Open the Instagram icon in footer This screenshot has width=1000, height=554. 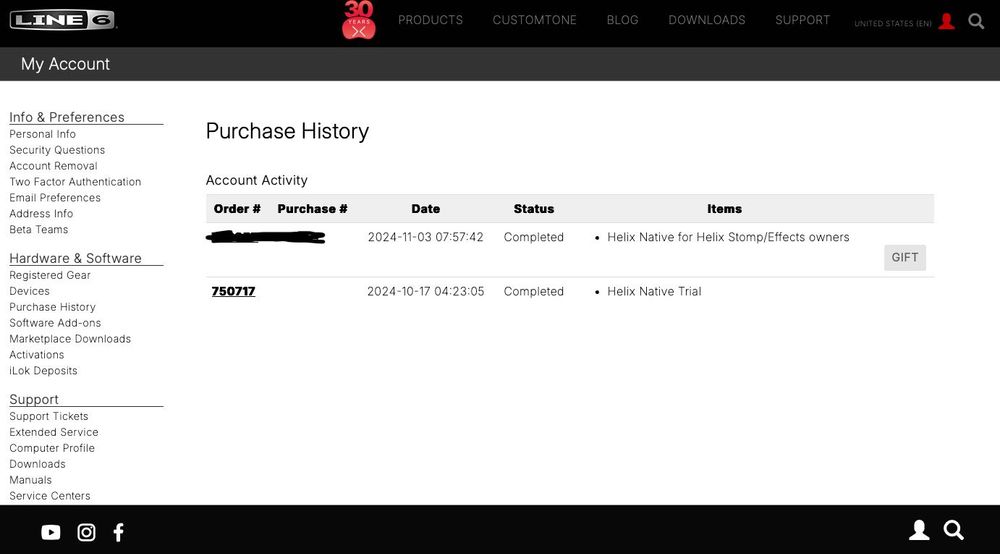click(x=86, y=532)
